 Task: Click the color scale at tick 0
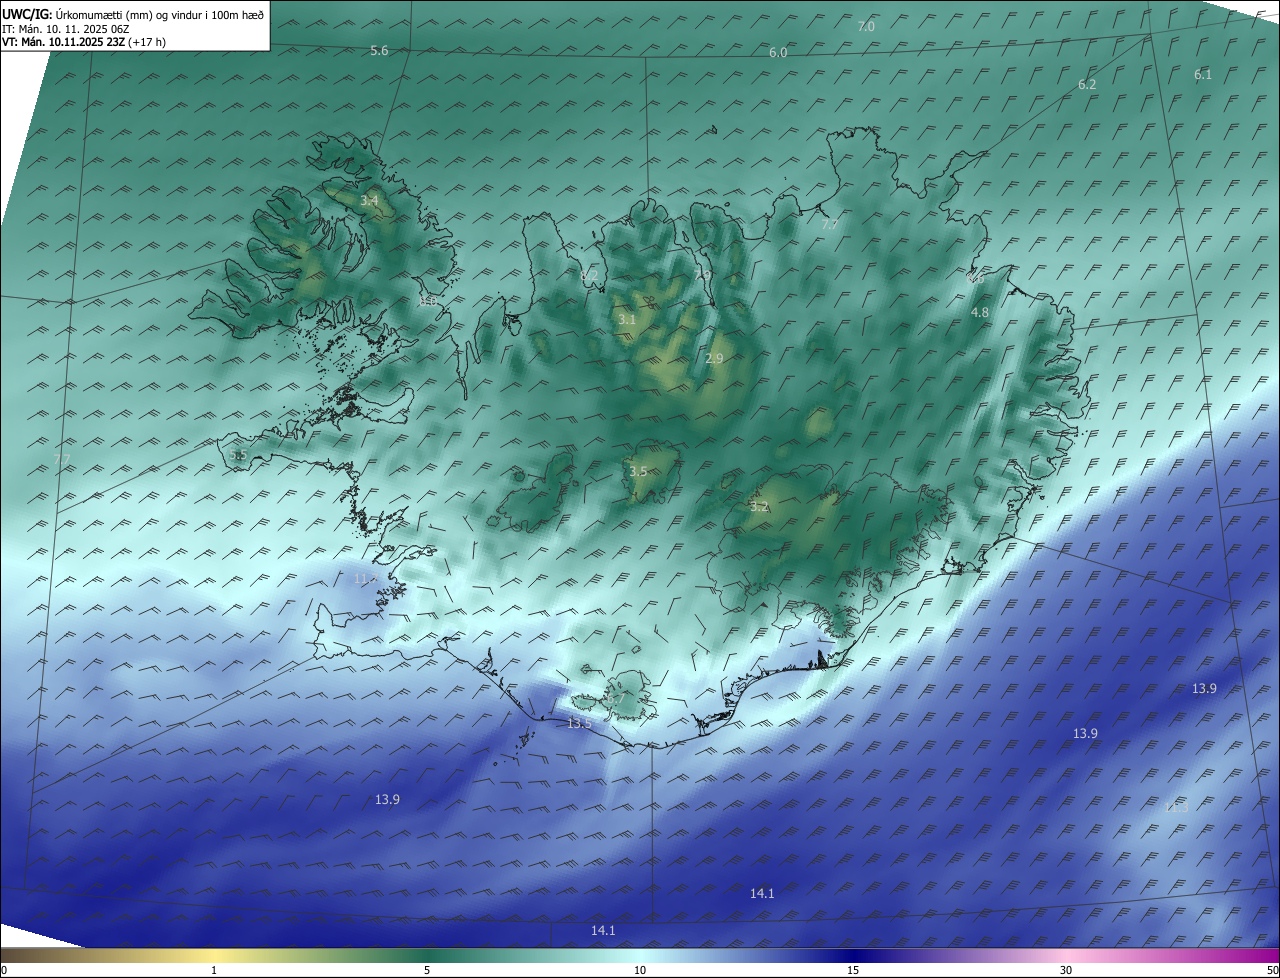3,970
